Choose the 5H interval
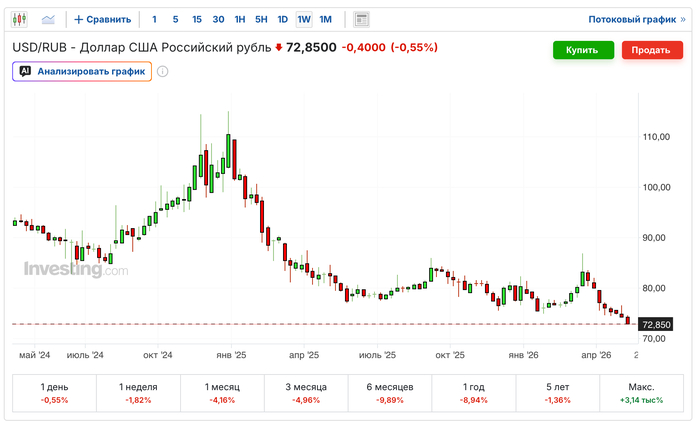The image size is (700, 428). (x=261, y=20)
